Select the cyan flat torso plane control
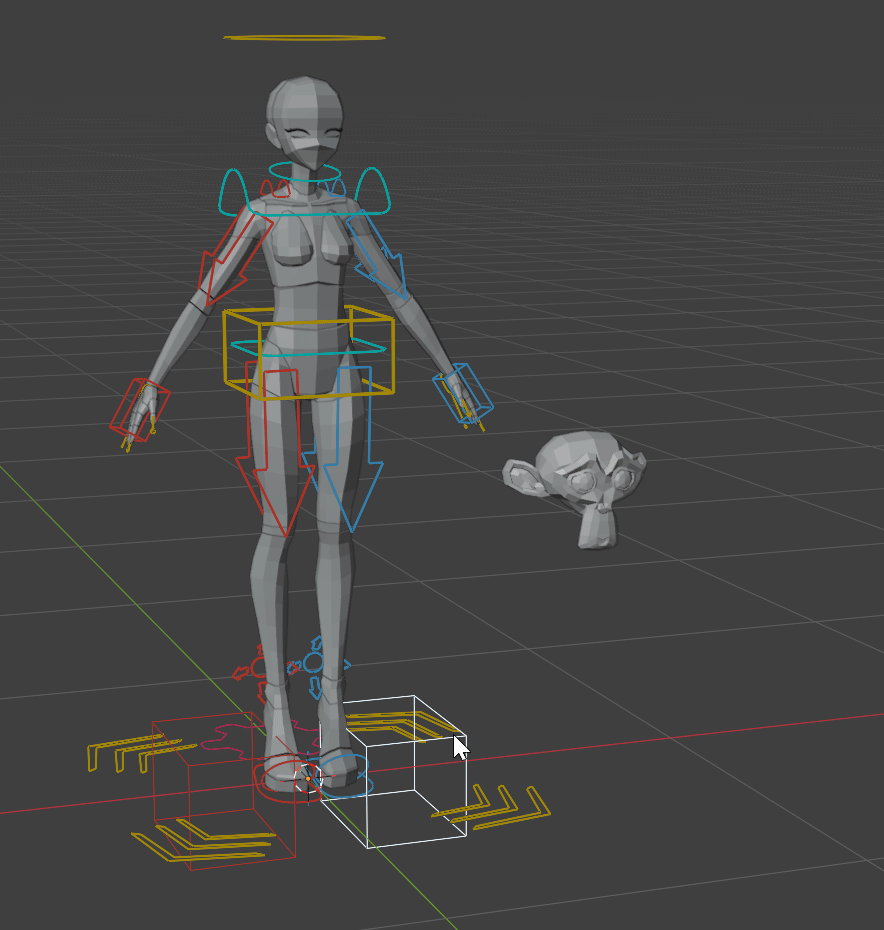 [309, 347]
